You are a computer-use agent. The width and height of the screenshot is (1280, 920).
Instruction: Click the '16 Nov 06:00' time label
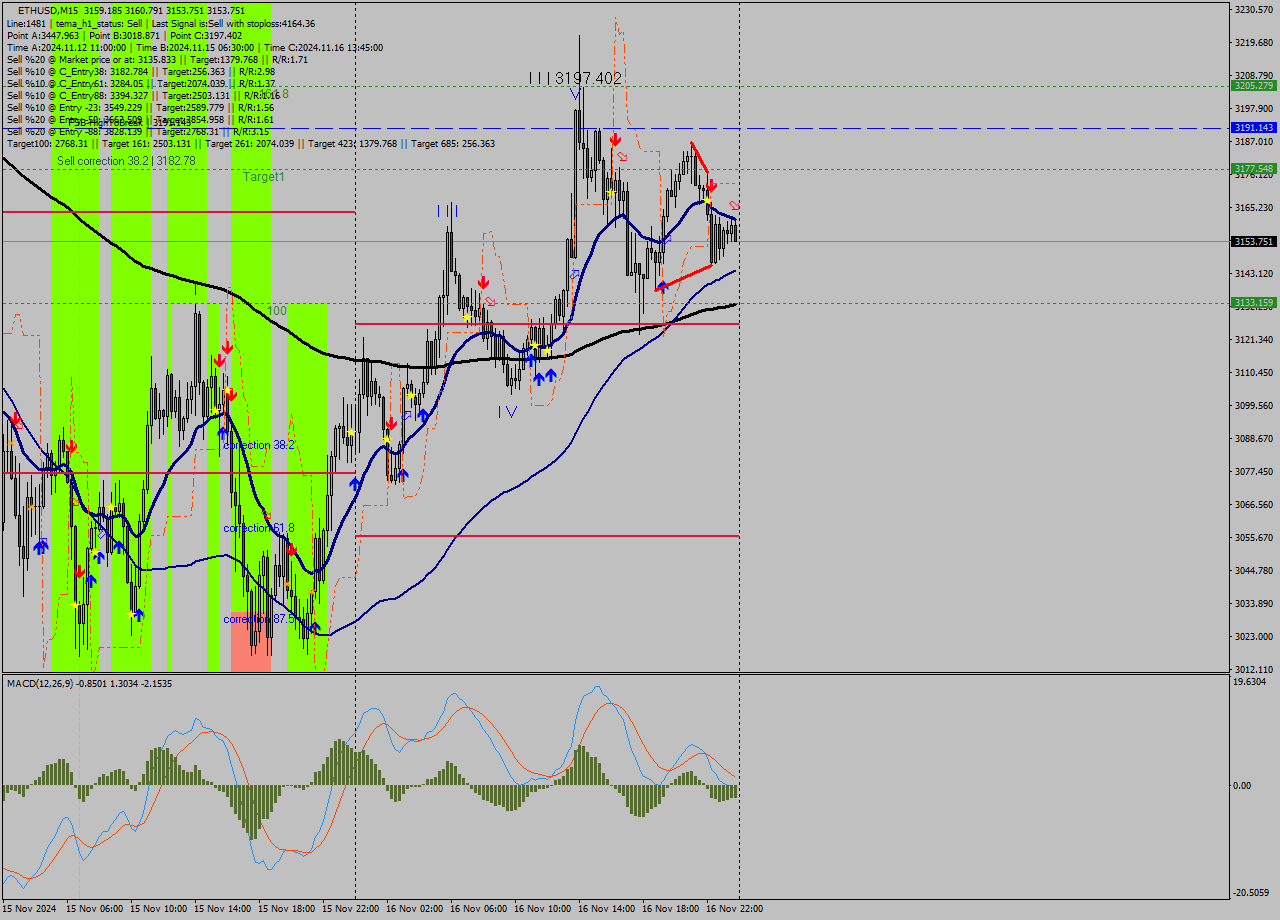point(478,909)
